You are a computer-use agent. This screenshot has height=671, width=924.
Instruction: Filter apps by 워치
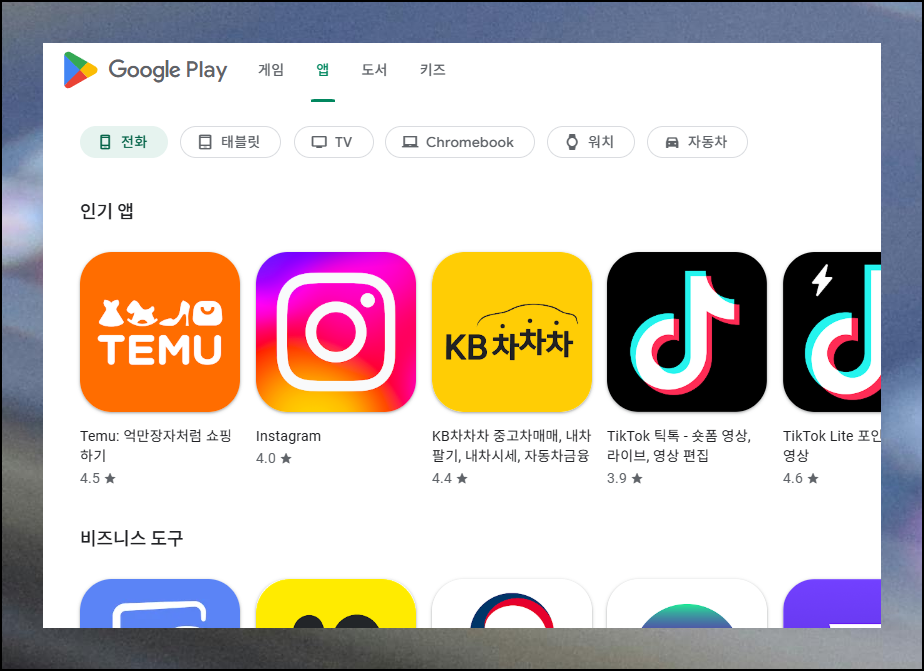pos(590,142)
